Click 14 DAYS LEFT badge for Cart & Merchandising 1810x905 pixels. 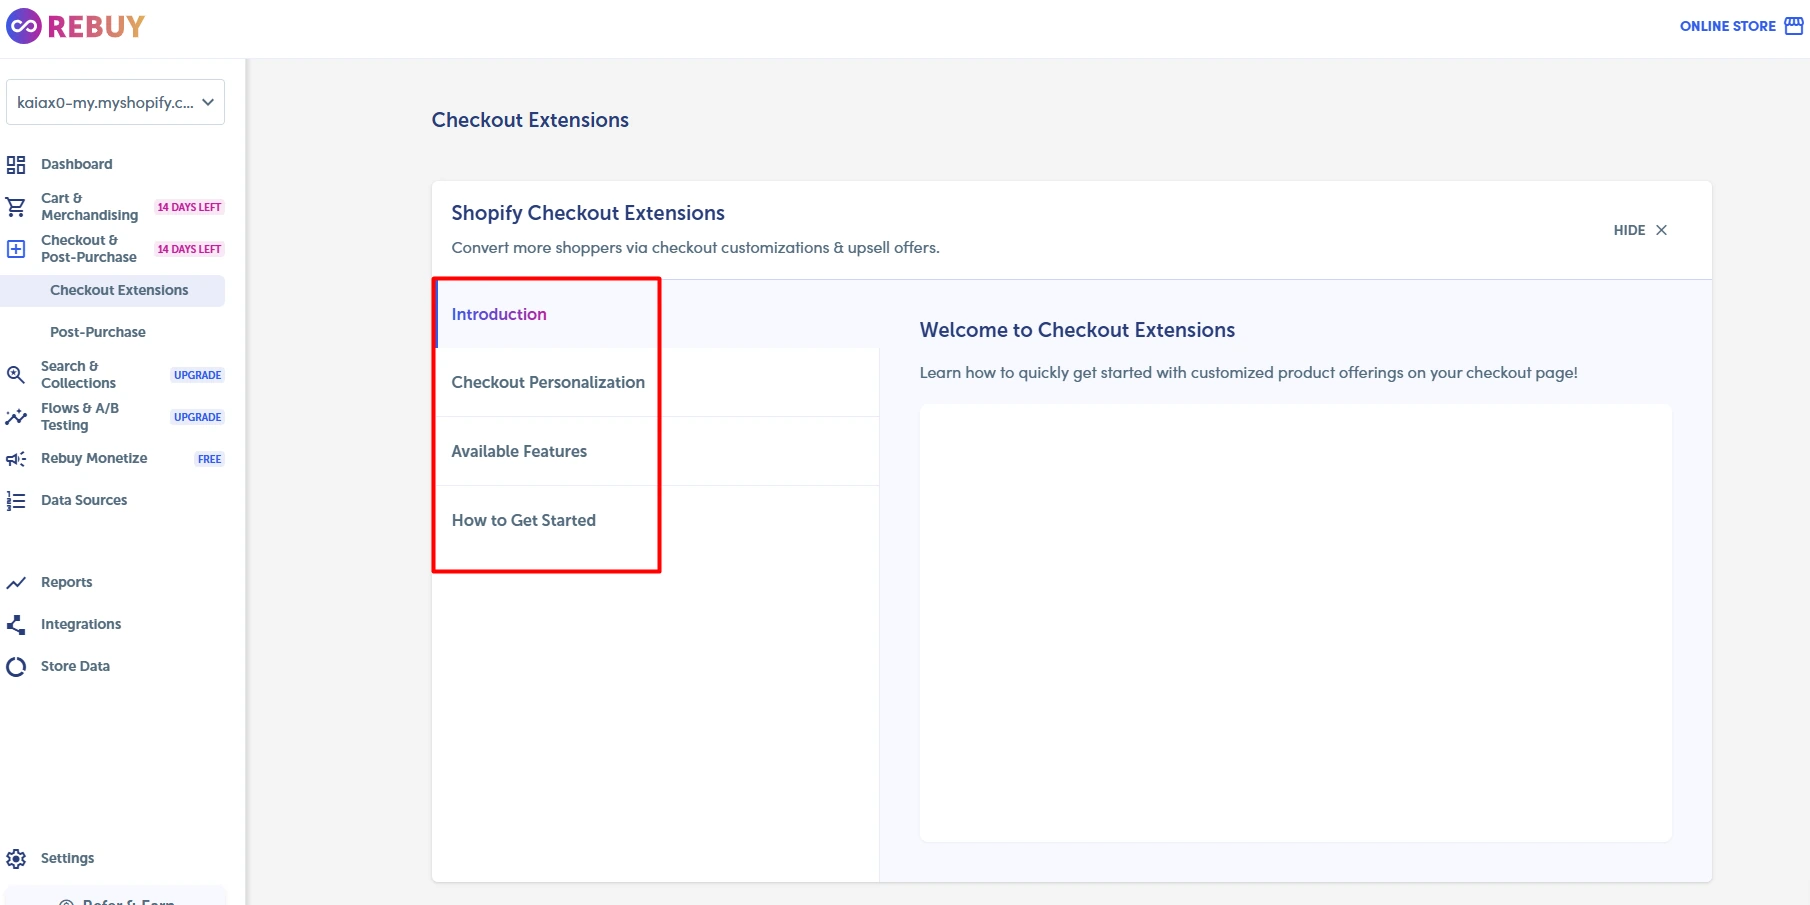click(x=189, y=207)
